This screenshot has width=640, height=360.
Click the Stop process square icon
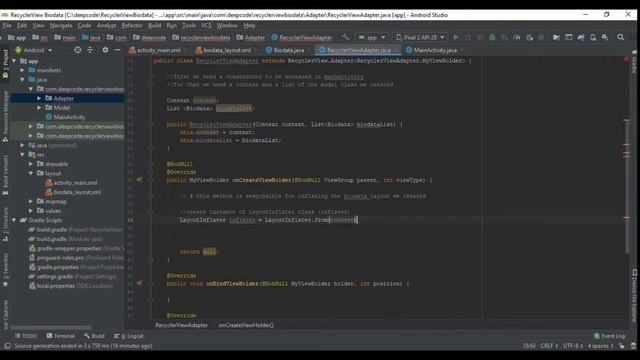(x=541, y=37)
